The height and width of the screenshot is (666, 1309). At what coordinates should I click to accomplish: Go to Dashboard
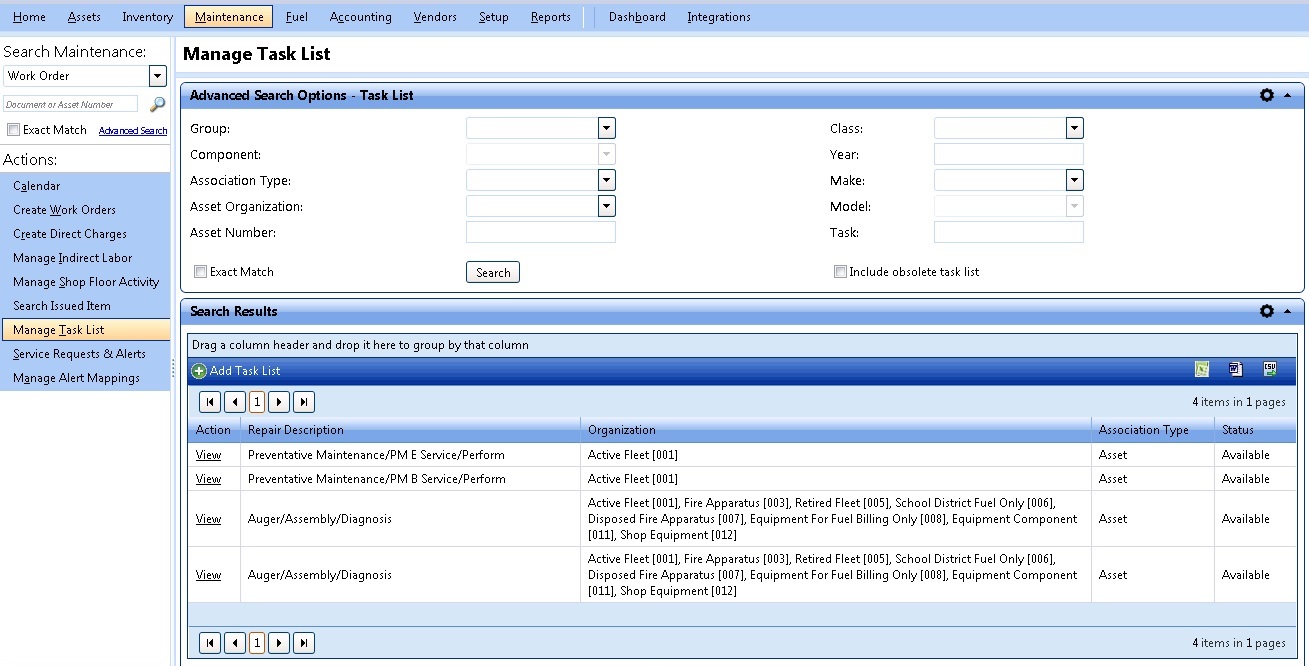[x=637, y=17]
